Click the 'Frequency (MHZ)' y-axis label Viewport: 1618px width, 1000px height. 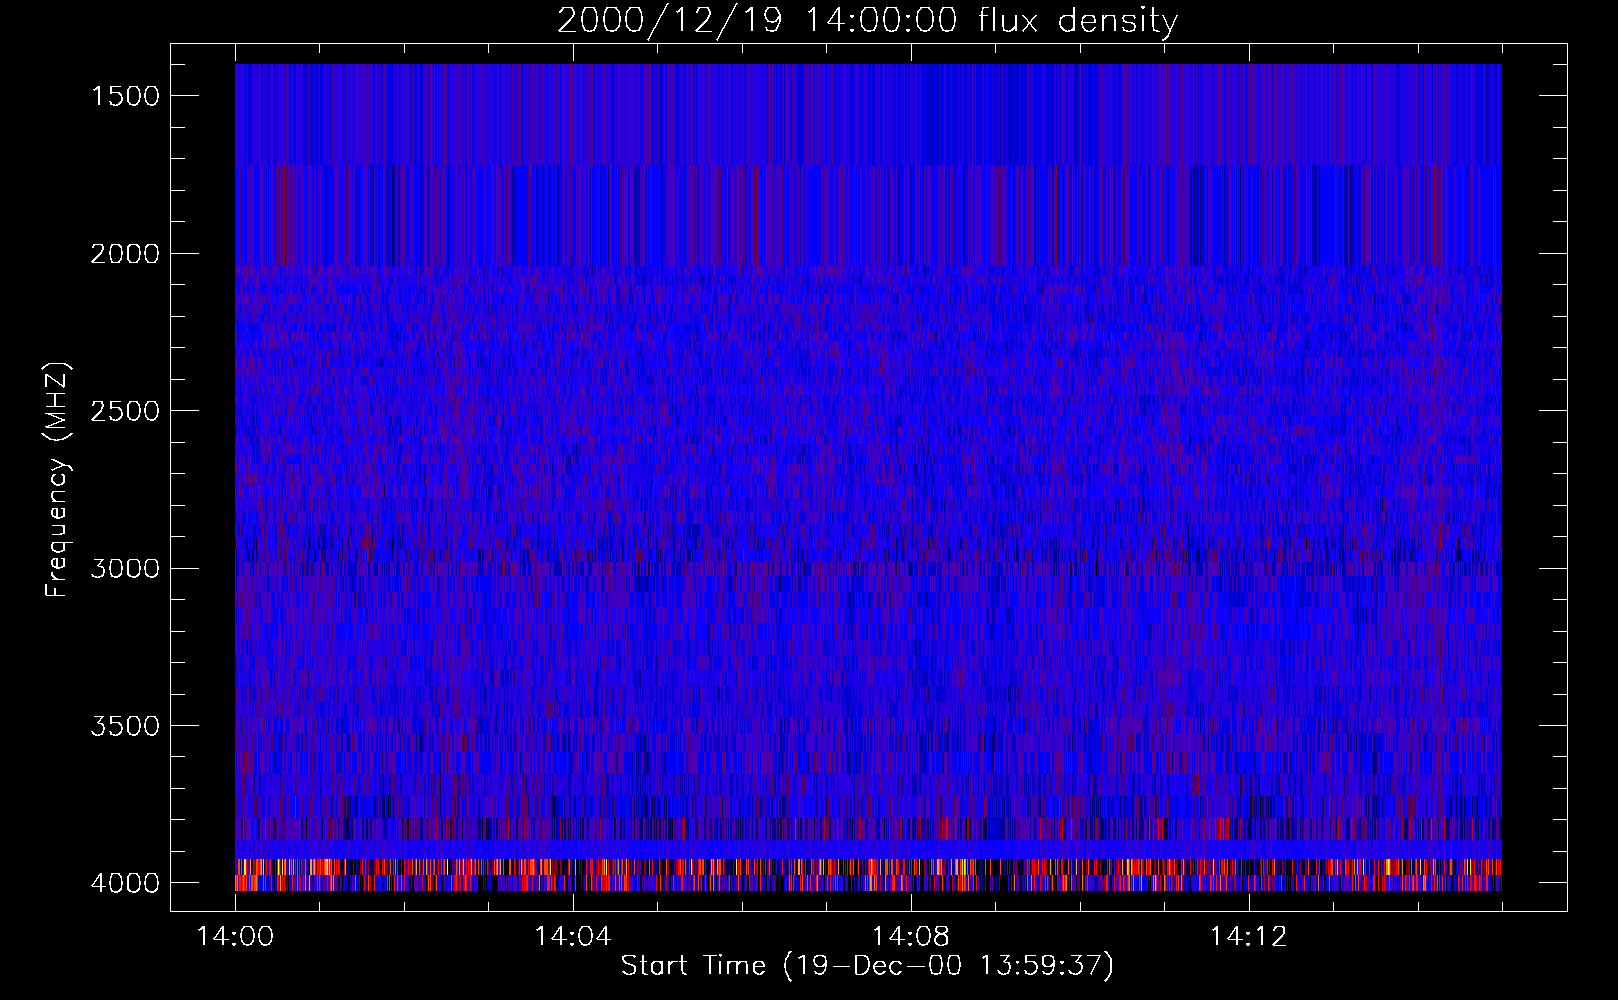[57, 480]
